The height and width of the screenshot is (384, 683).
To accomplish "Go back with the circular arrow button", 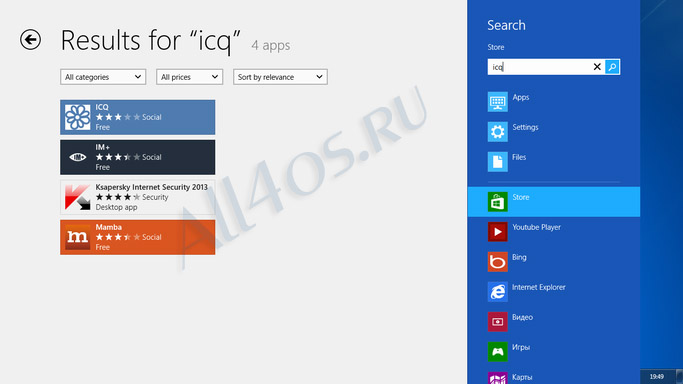I will [x=30, y=40].
